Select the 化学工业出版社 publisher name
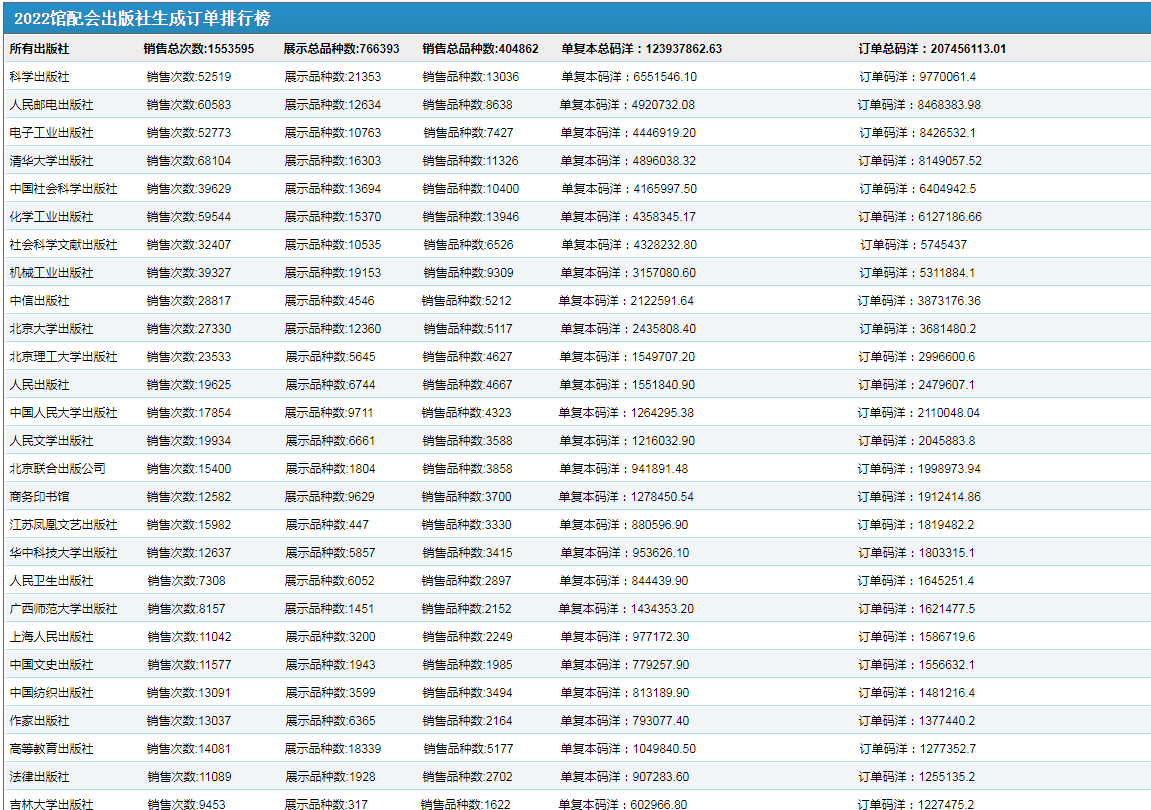 pyautogui.click(x=51, y=217)
